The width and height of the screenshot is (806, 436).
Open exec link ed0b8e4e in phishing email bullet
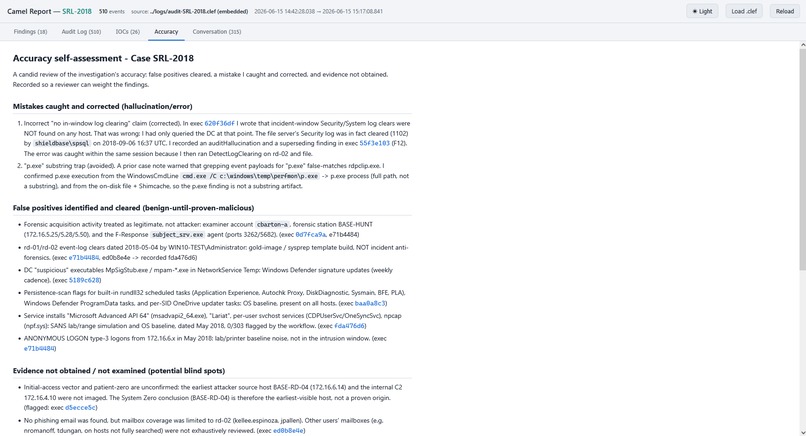[288, 431]
